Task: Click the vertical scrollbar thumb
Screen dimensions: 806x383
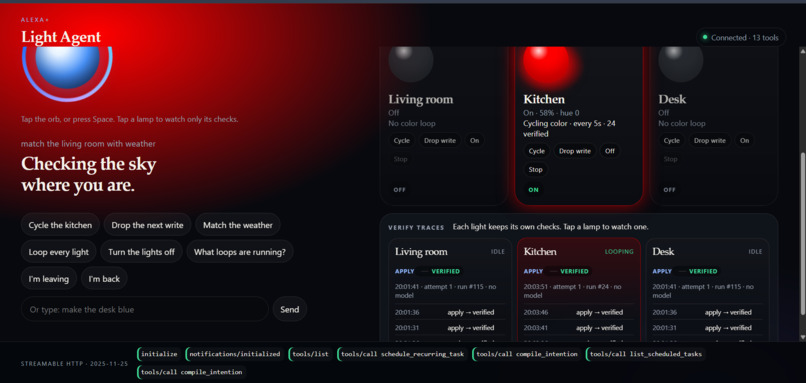Action: [802, 233]
